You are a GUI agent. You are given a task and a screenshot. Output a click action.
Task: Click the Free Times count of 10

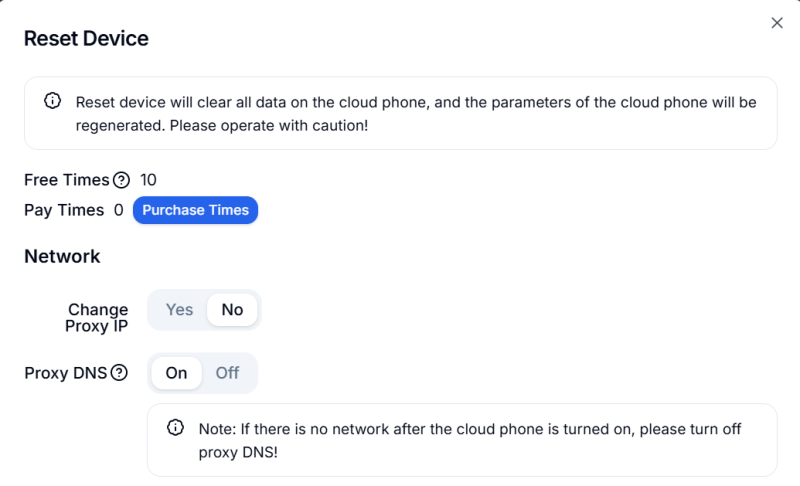click(148, 180)
